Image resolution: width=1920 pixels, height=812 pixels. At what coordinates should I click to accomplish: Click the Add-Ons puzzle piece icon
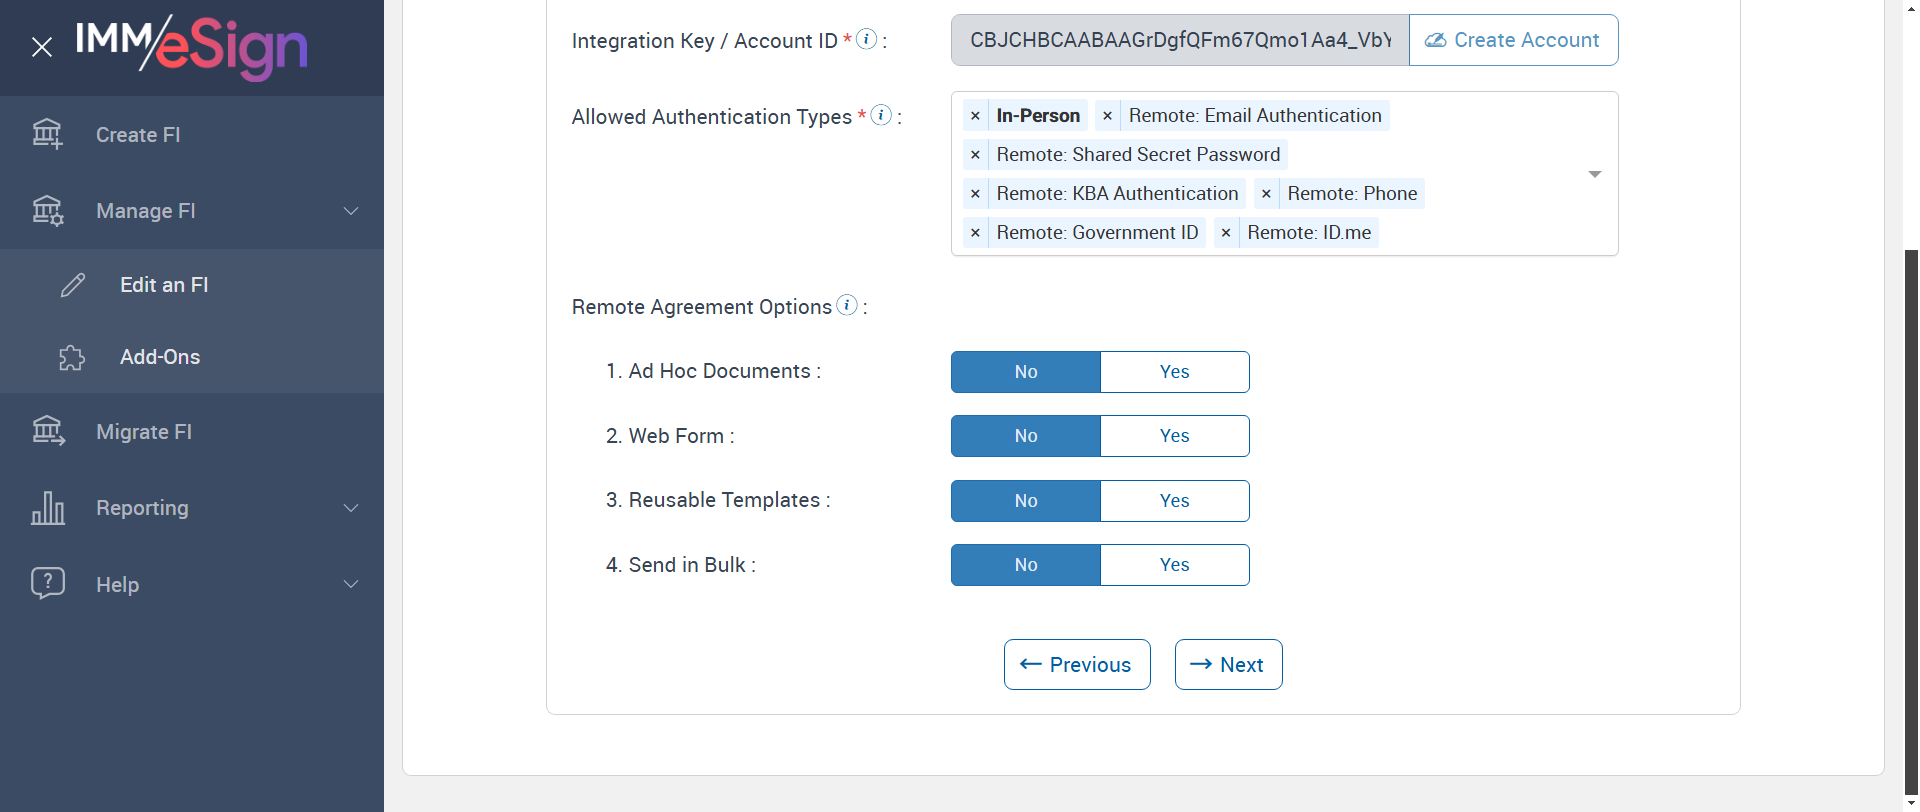72,357
